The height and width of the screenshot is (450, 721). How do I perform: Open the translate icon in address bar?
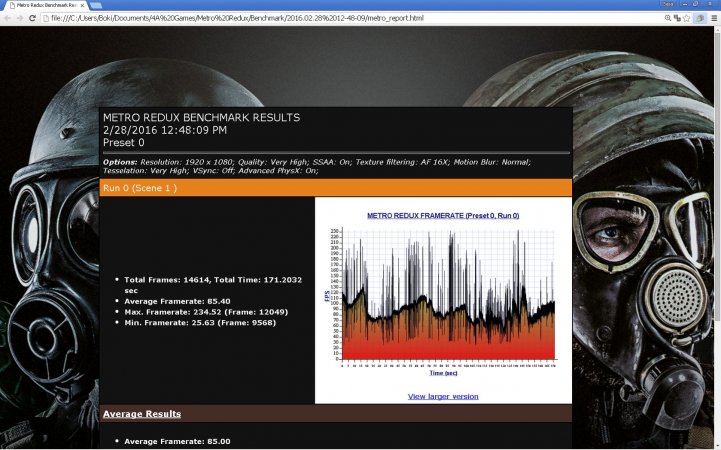[677, 18]
